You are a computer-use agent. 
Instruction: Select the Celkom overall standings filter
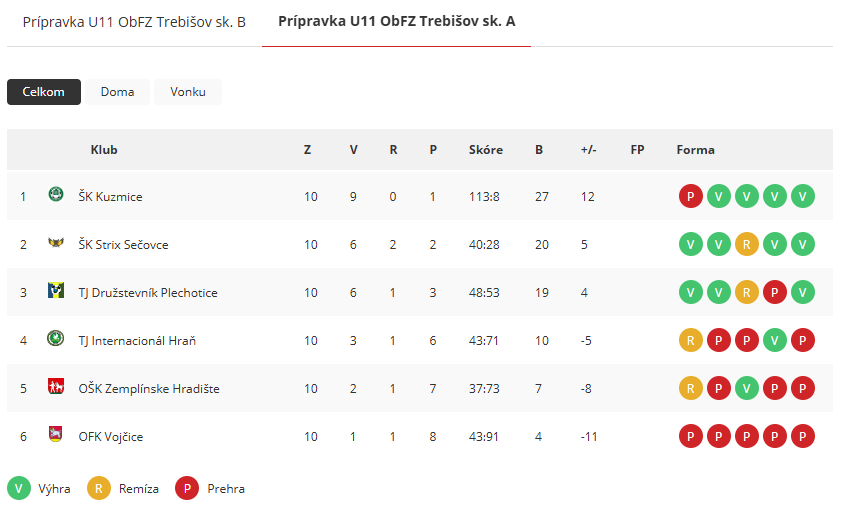[44, 92]
